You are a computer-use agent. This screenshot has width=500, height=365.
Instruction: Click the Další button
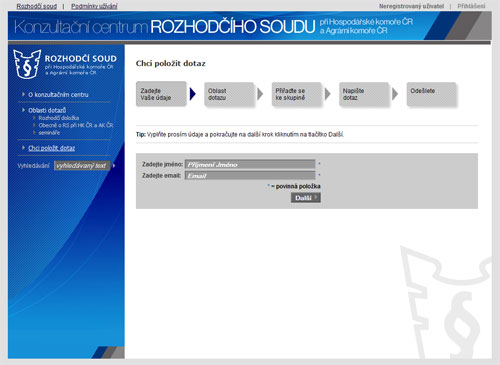click(306, 198)
